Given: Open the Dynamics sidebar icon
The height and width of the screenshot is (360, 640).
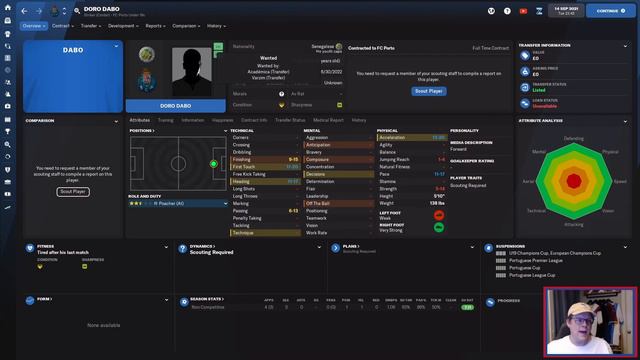Looking at the screenshot, I should coord(8,46).
